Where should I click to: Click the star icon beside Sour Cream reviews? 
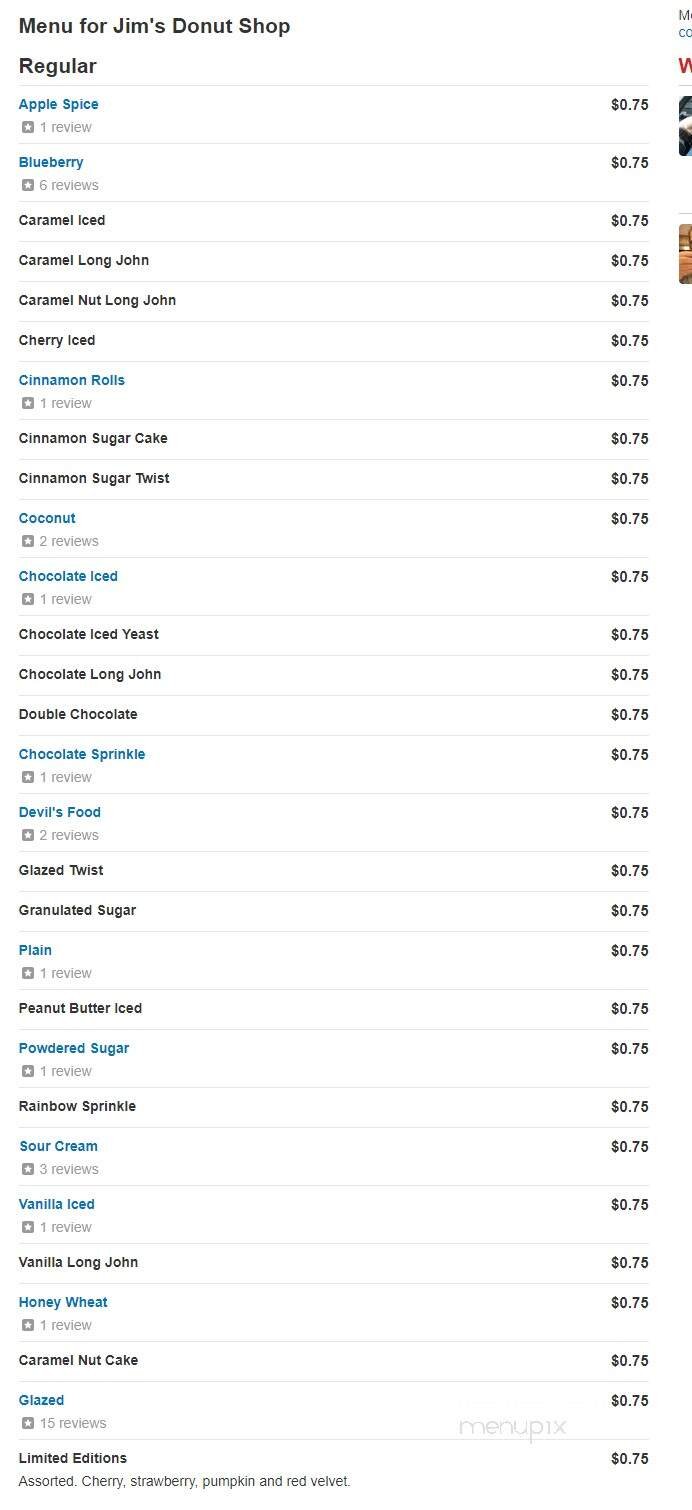[27, 1169]
